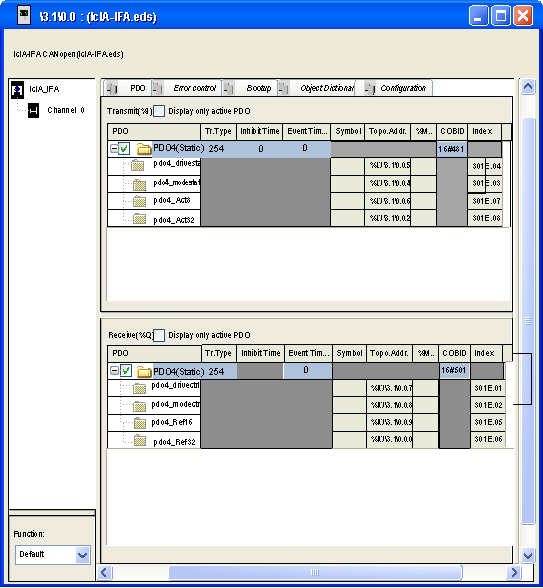543x588 pixels.
Task: Click the pdo4_Act32 mapping folder icon
Action: pos(140,219)
